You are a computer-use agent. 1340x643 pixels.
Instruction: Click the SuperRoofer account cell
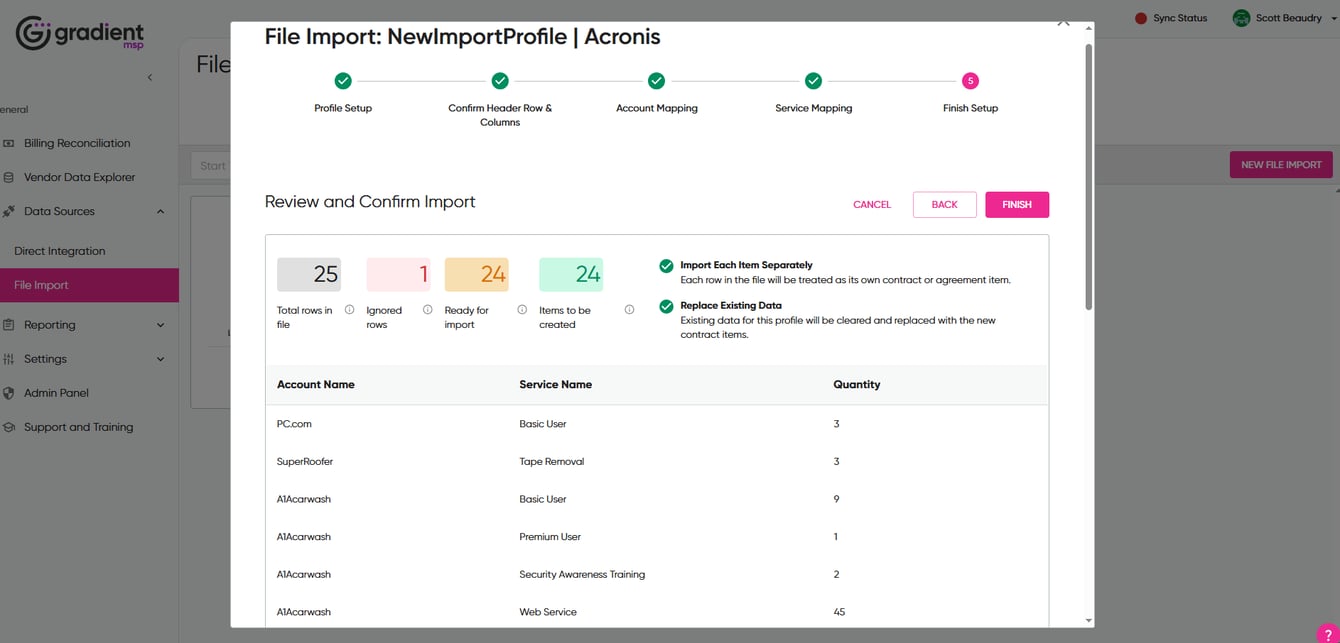(x=305, y=462)
